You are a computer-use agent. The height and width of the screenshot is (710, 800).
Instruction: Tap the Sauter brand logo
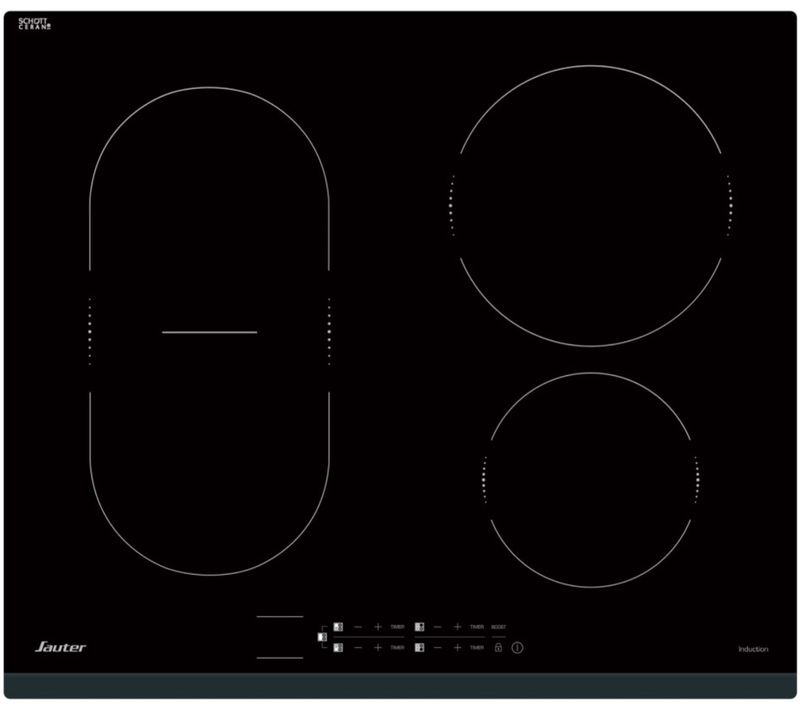click(x=61, y=648)
